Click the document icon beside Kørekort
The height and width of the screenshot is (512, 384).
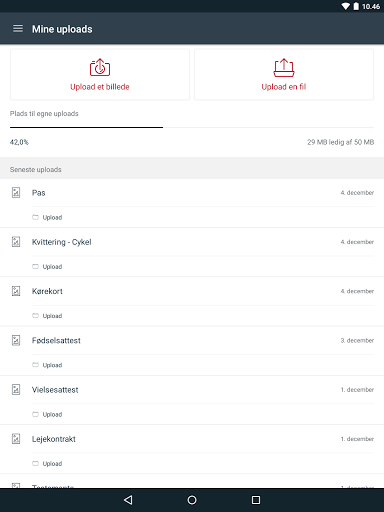[x=16, y=291]
